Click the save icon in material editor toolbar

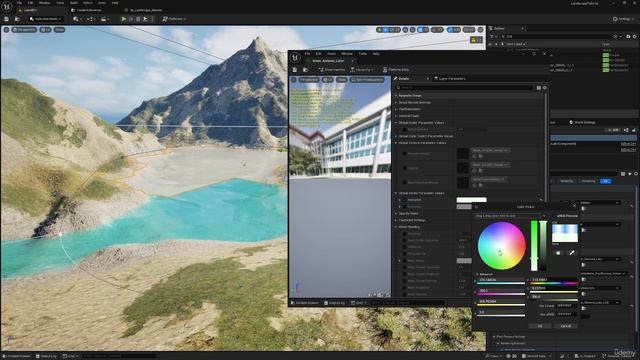[295, 70]
